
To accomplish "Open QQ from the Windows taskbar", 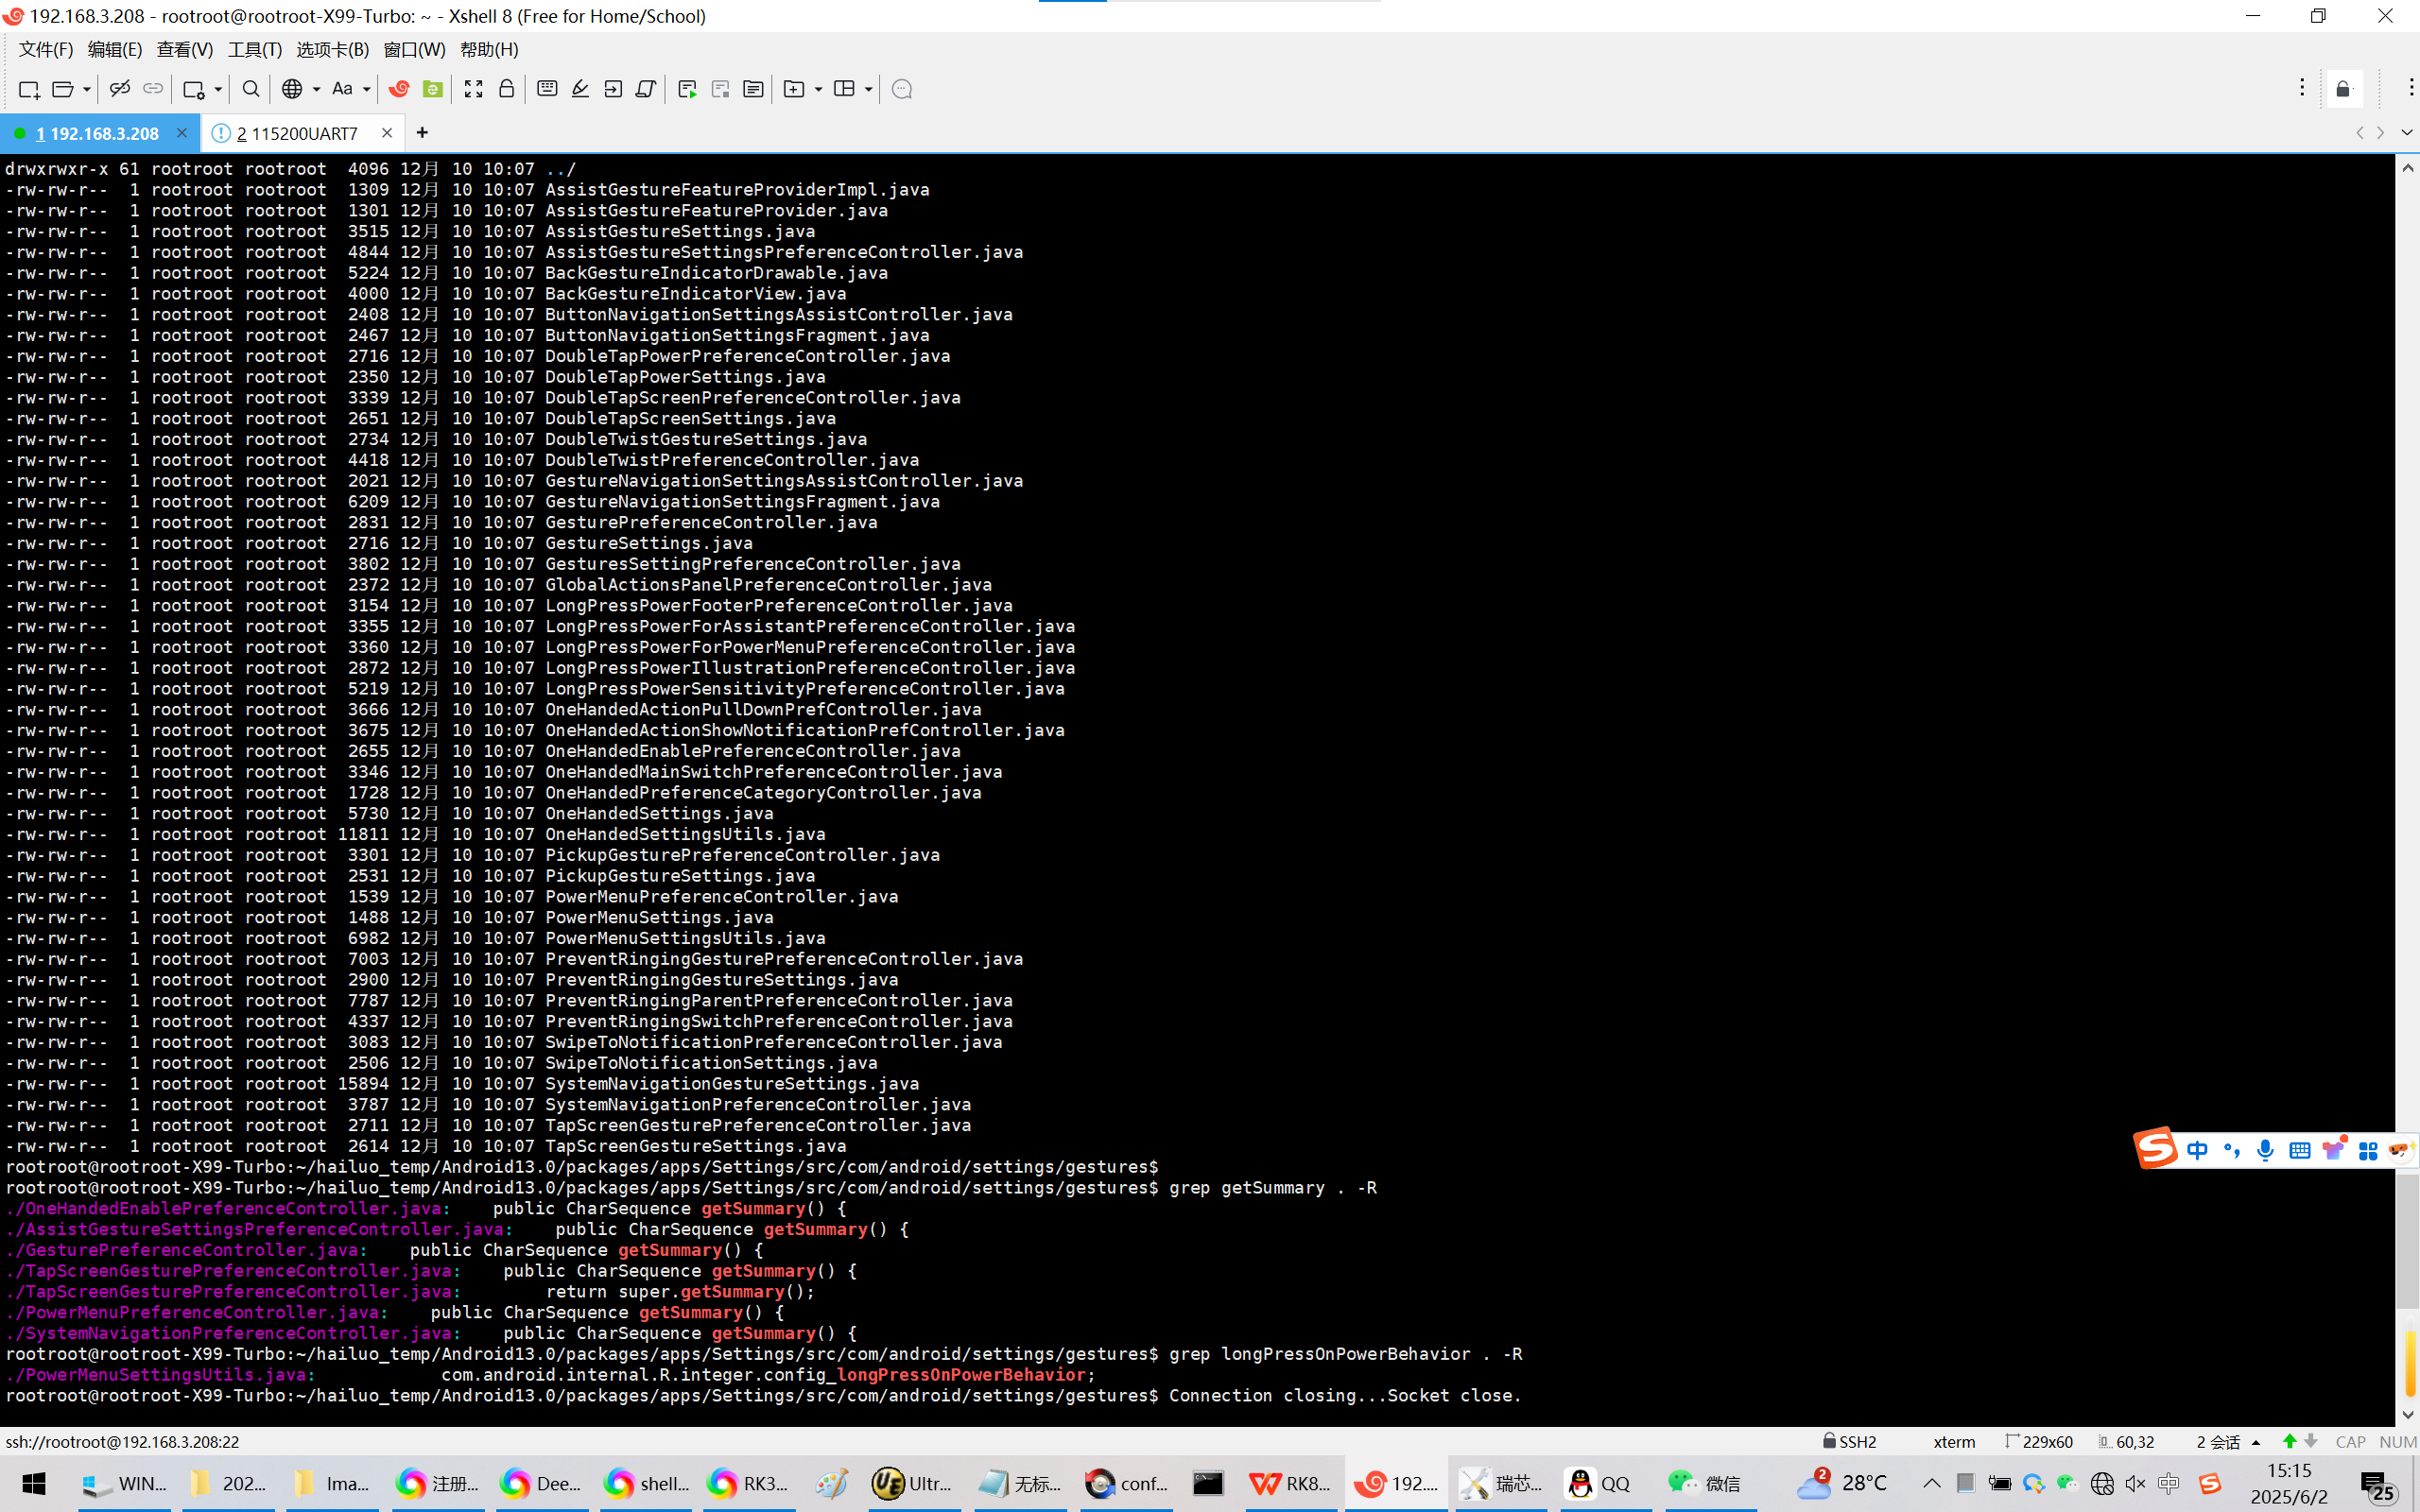I will pyautogui.click(x=1598, y=1483).
